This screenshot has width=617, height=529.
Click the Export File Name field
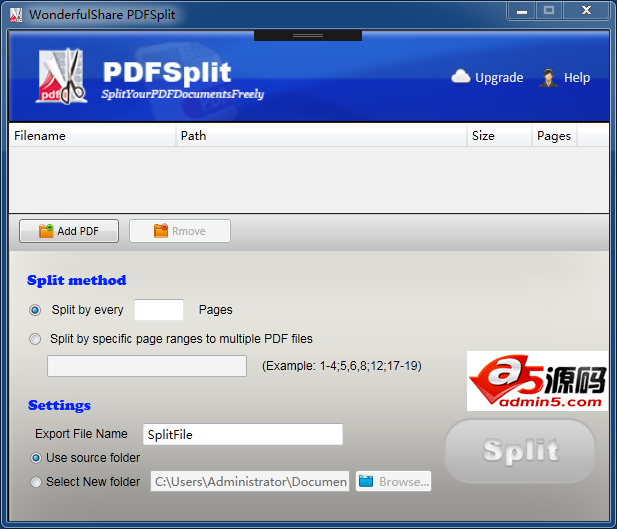(243, 435)
